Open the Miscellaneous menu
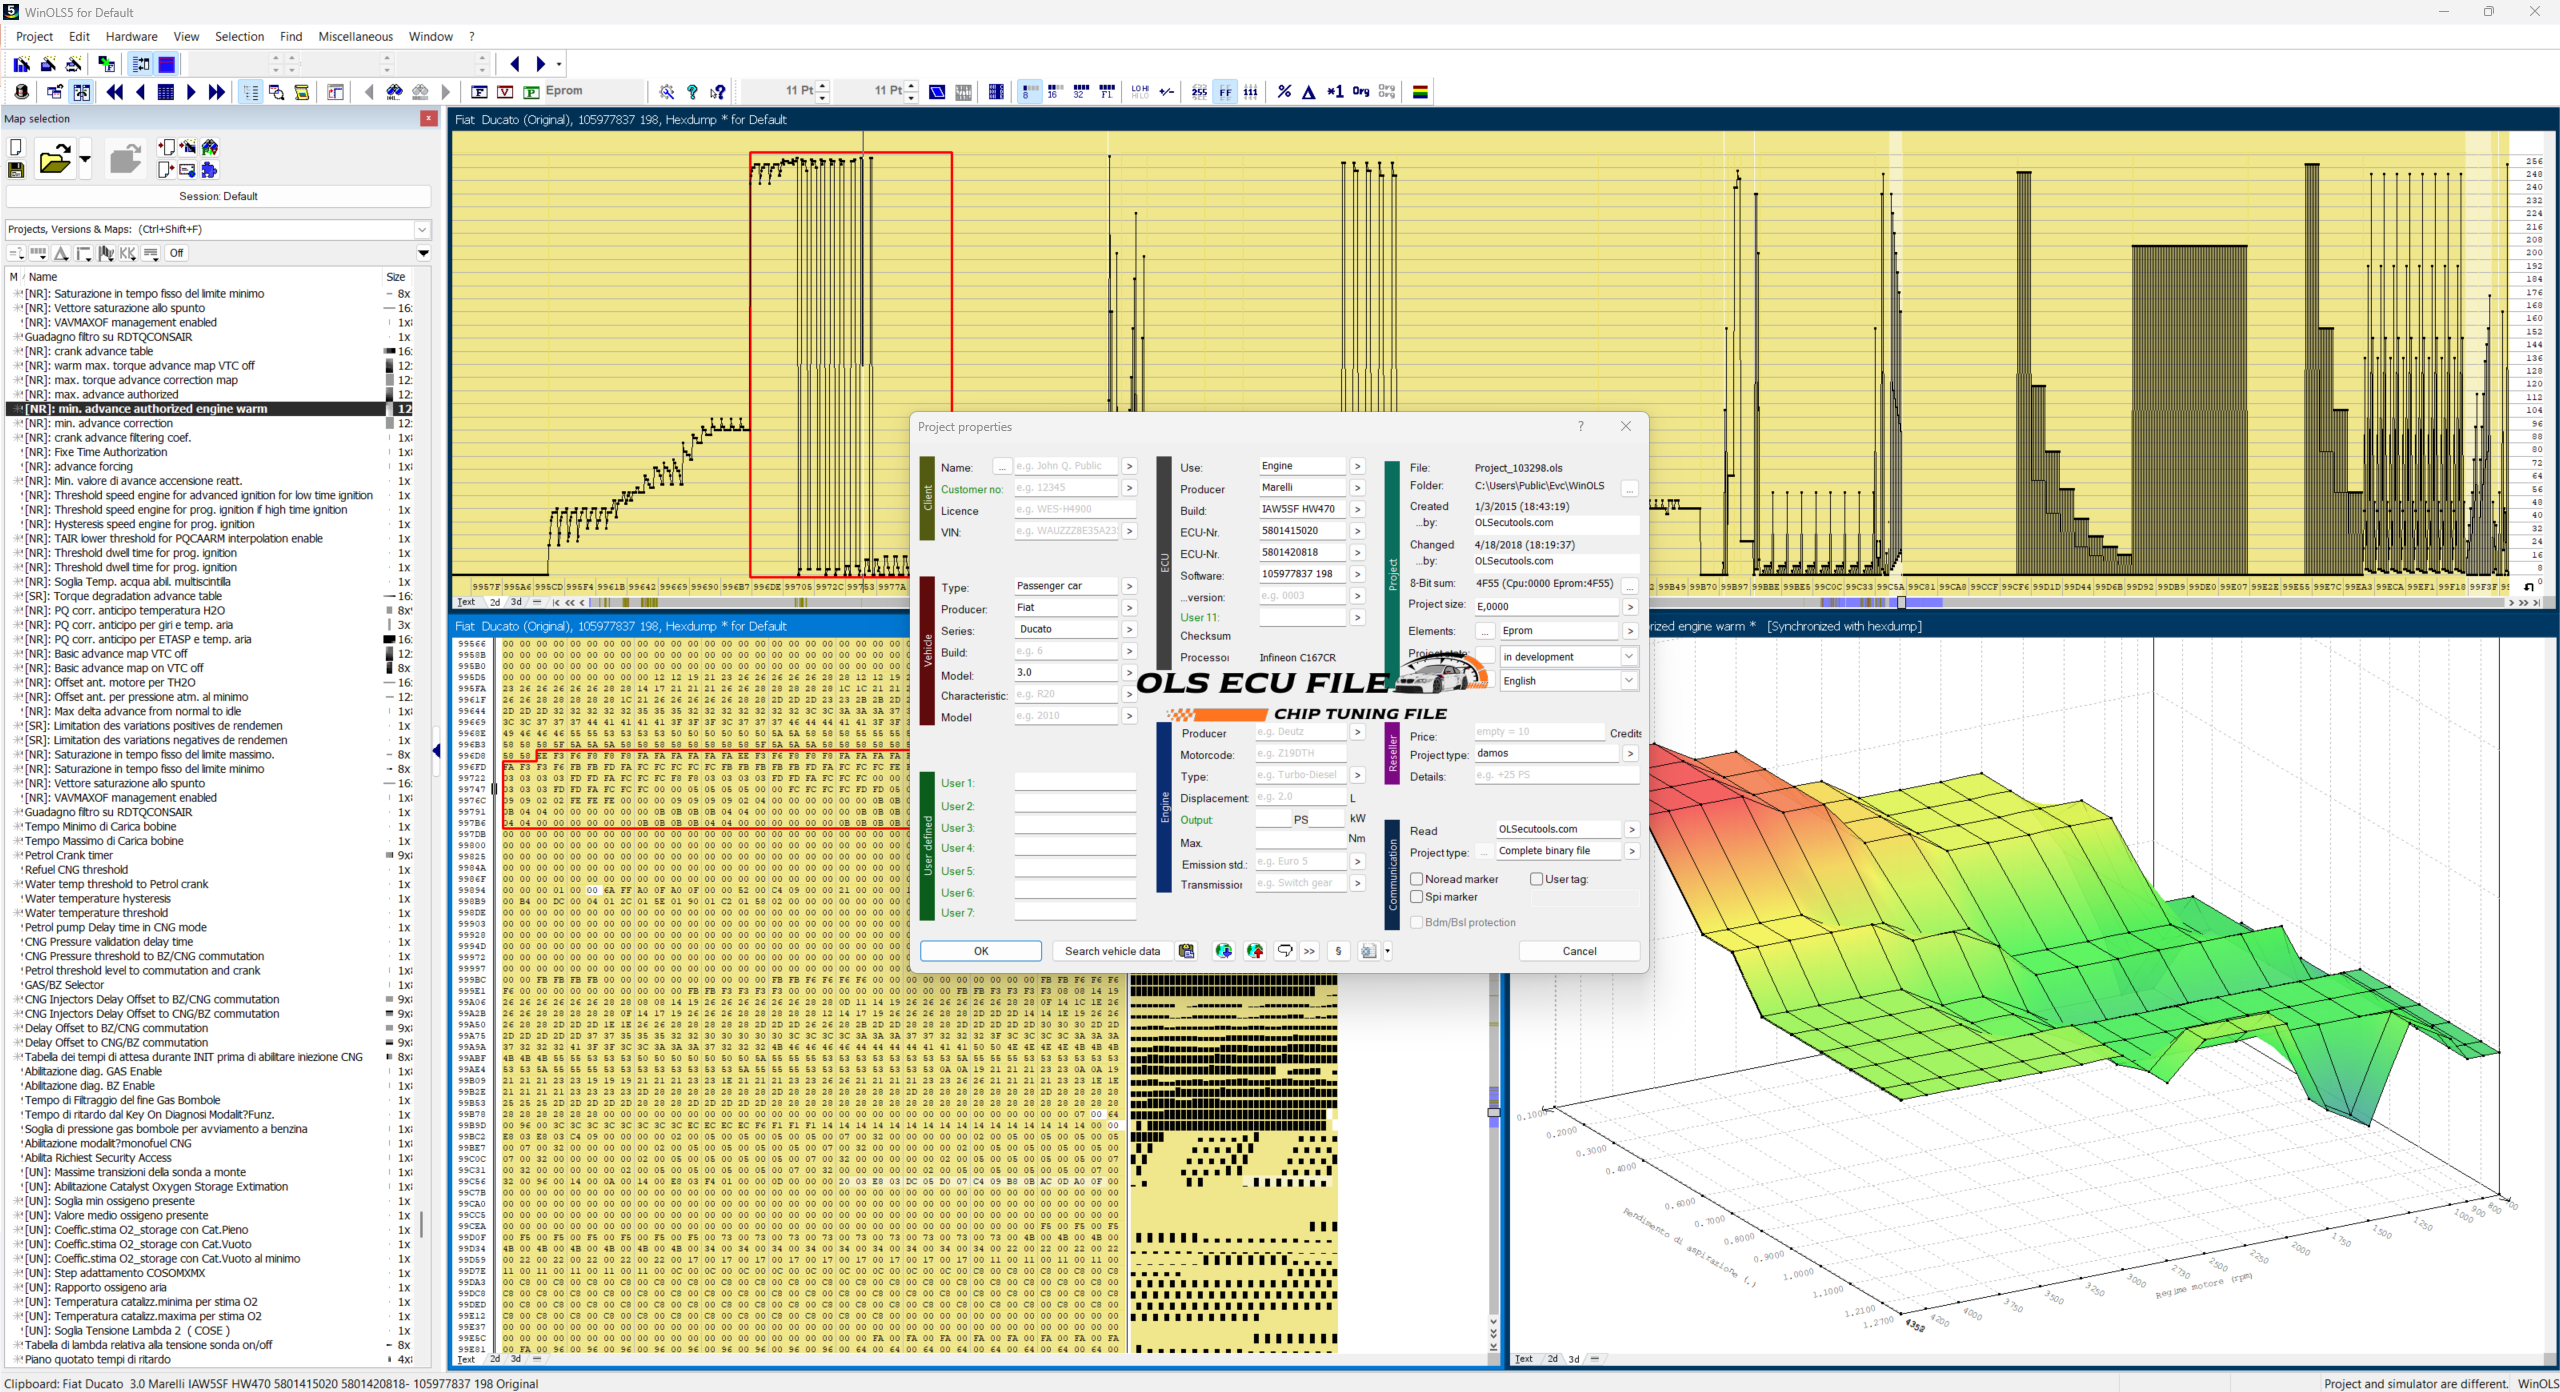The width and height of the screenshot is (2560, 1392). (x=355, y=36)
